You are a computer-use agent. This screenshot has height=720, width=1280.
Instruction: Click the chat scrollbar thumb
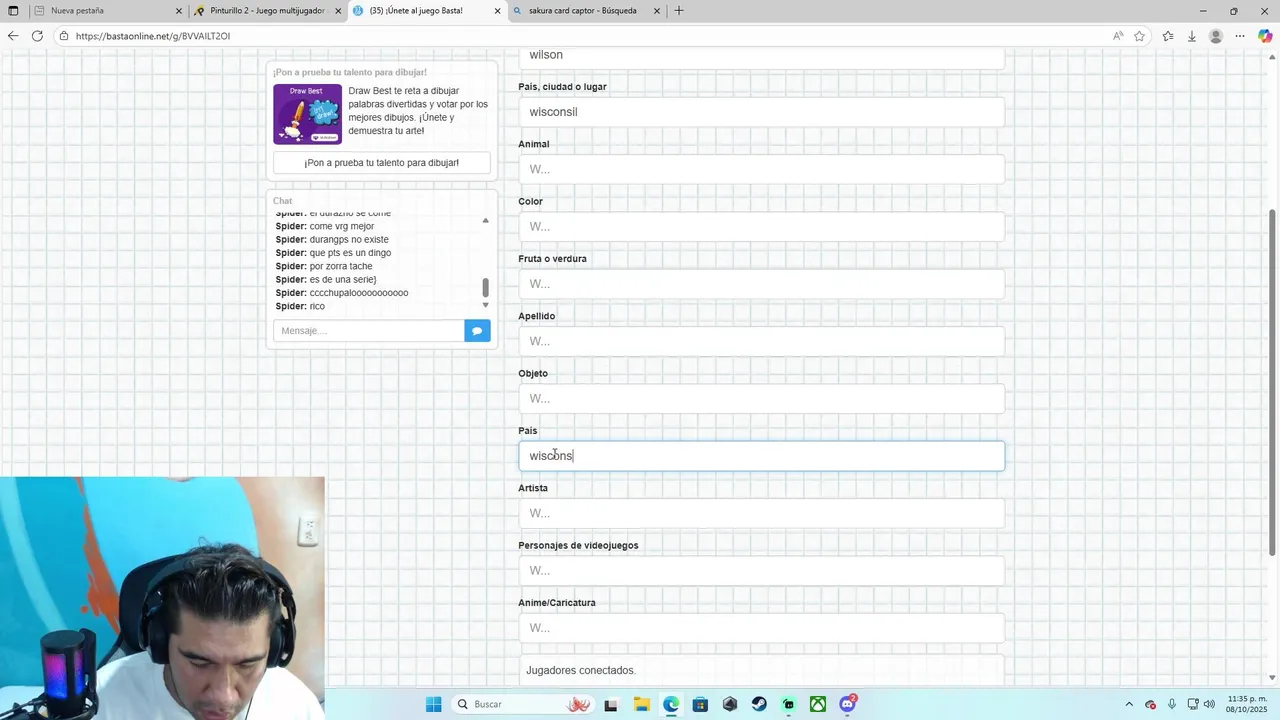click(x=486, y=288)
